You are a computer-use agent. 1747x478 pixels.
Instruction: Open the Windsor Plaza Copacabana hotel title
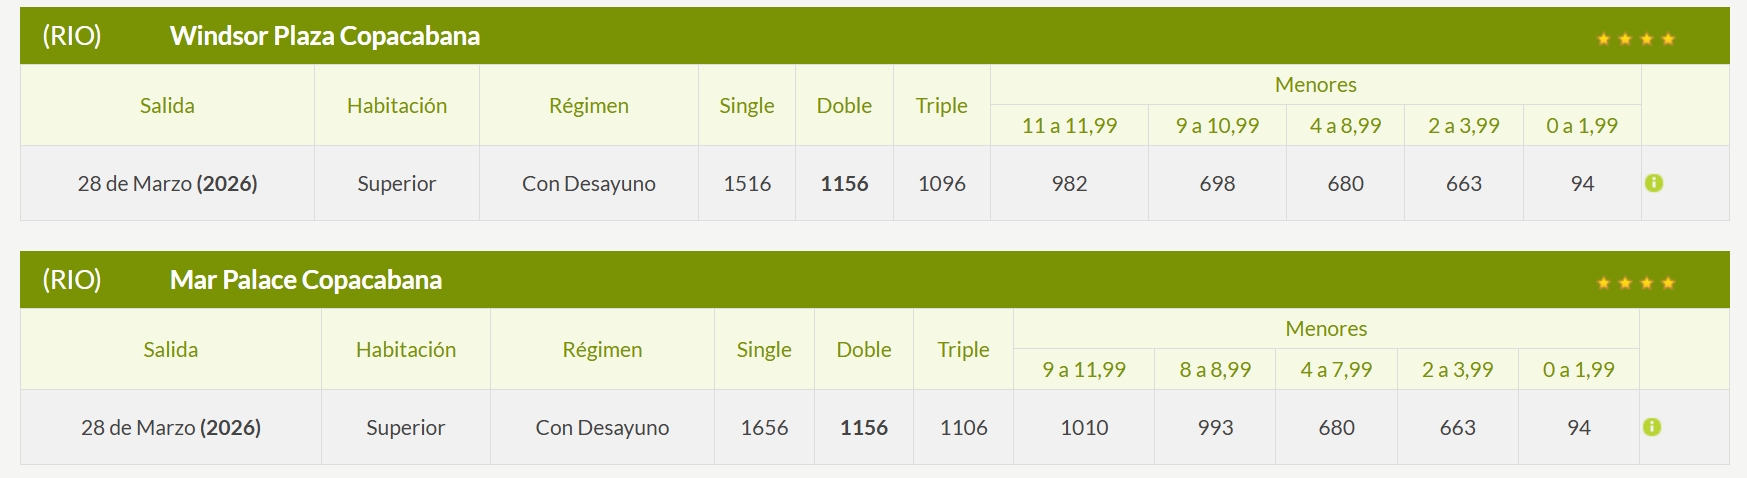coord(324,36)
